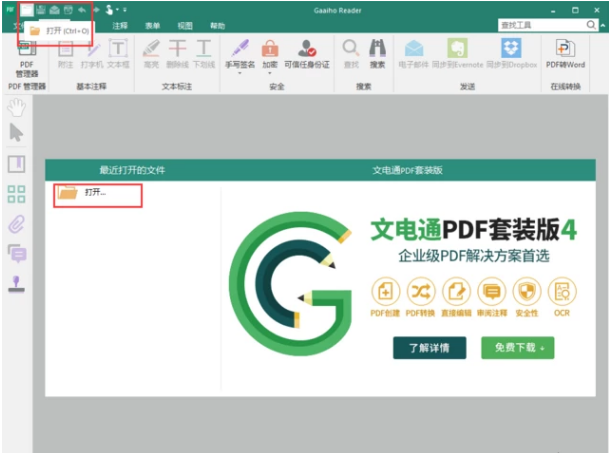The height and width of the screenshot is (453, 609).
Task: Click the magnifier button in 查找工具 box
Action: click(591, 25)
